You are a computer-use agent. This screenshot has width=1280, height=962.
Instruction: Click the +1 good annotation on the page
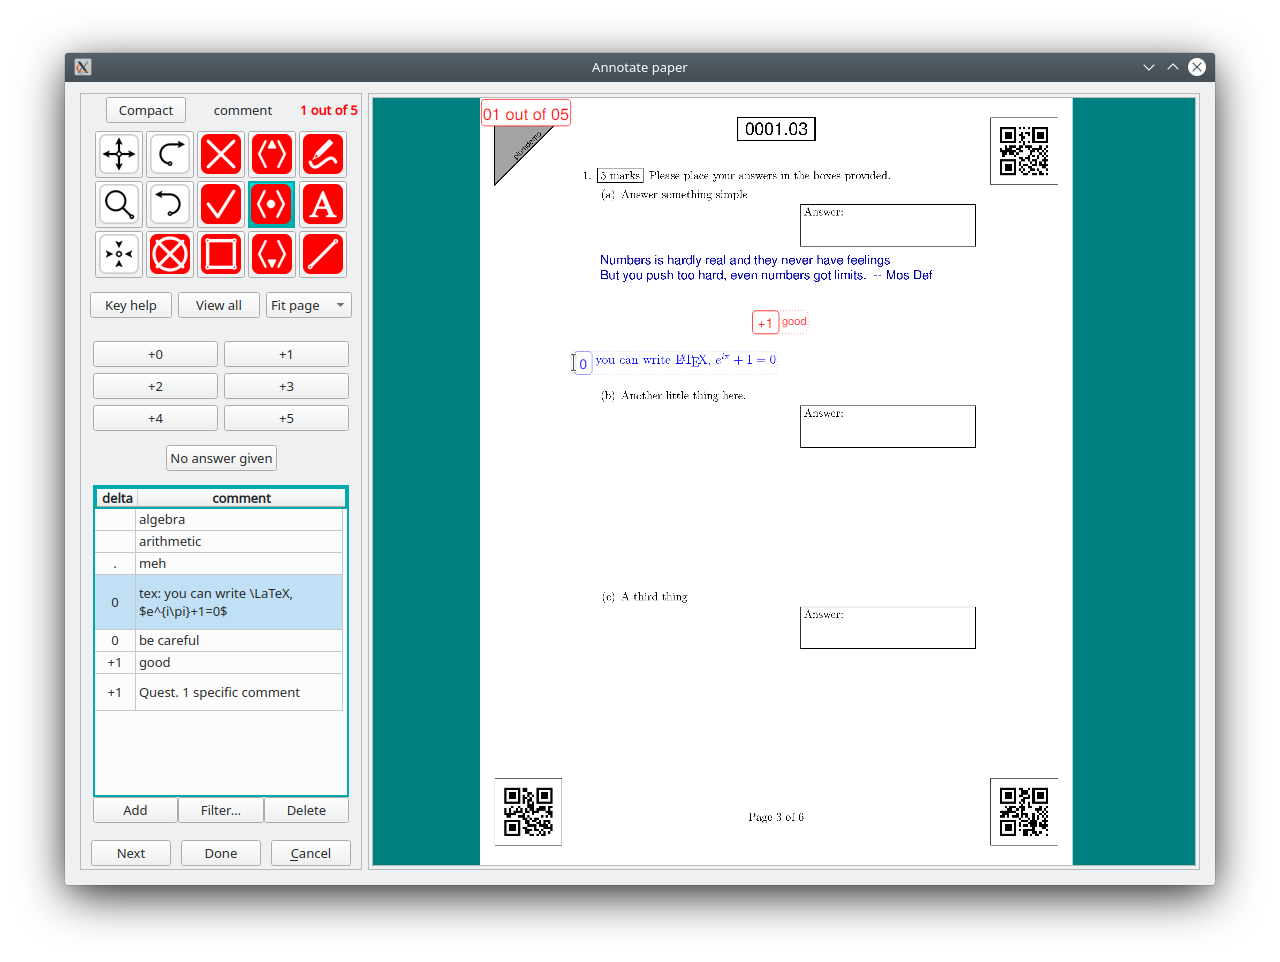pos(780,322)
